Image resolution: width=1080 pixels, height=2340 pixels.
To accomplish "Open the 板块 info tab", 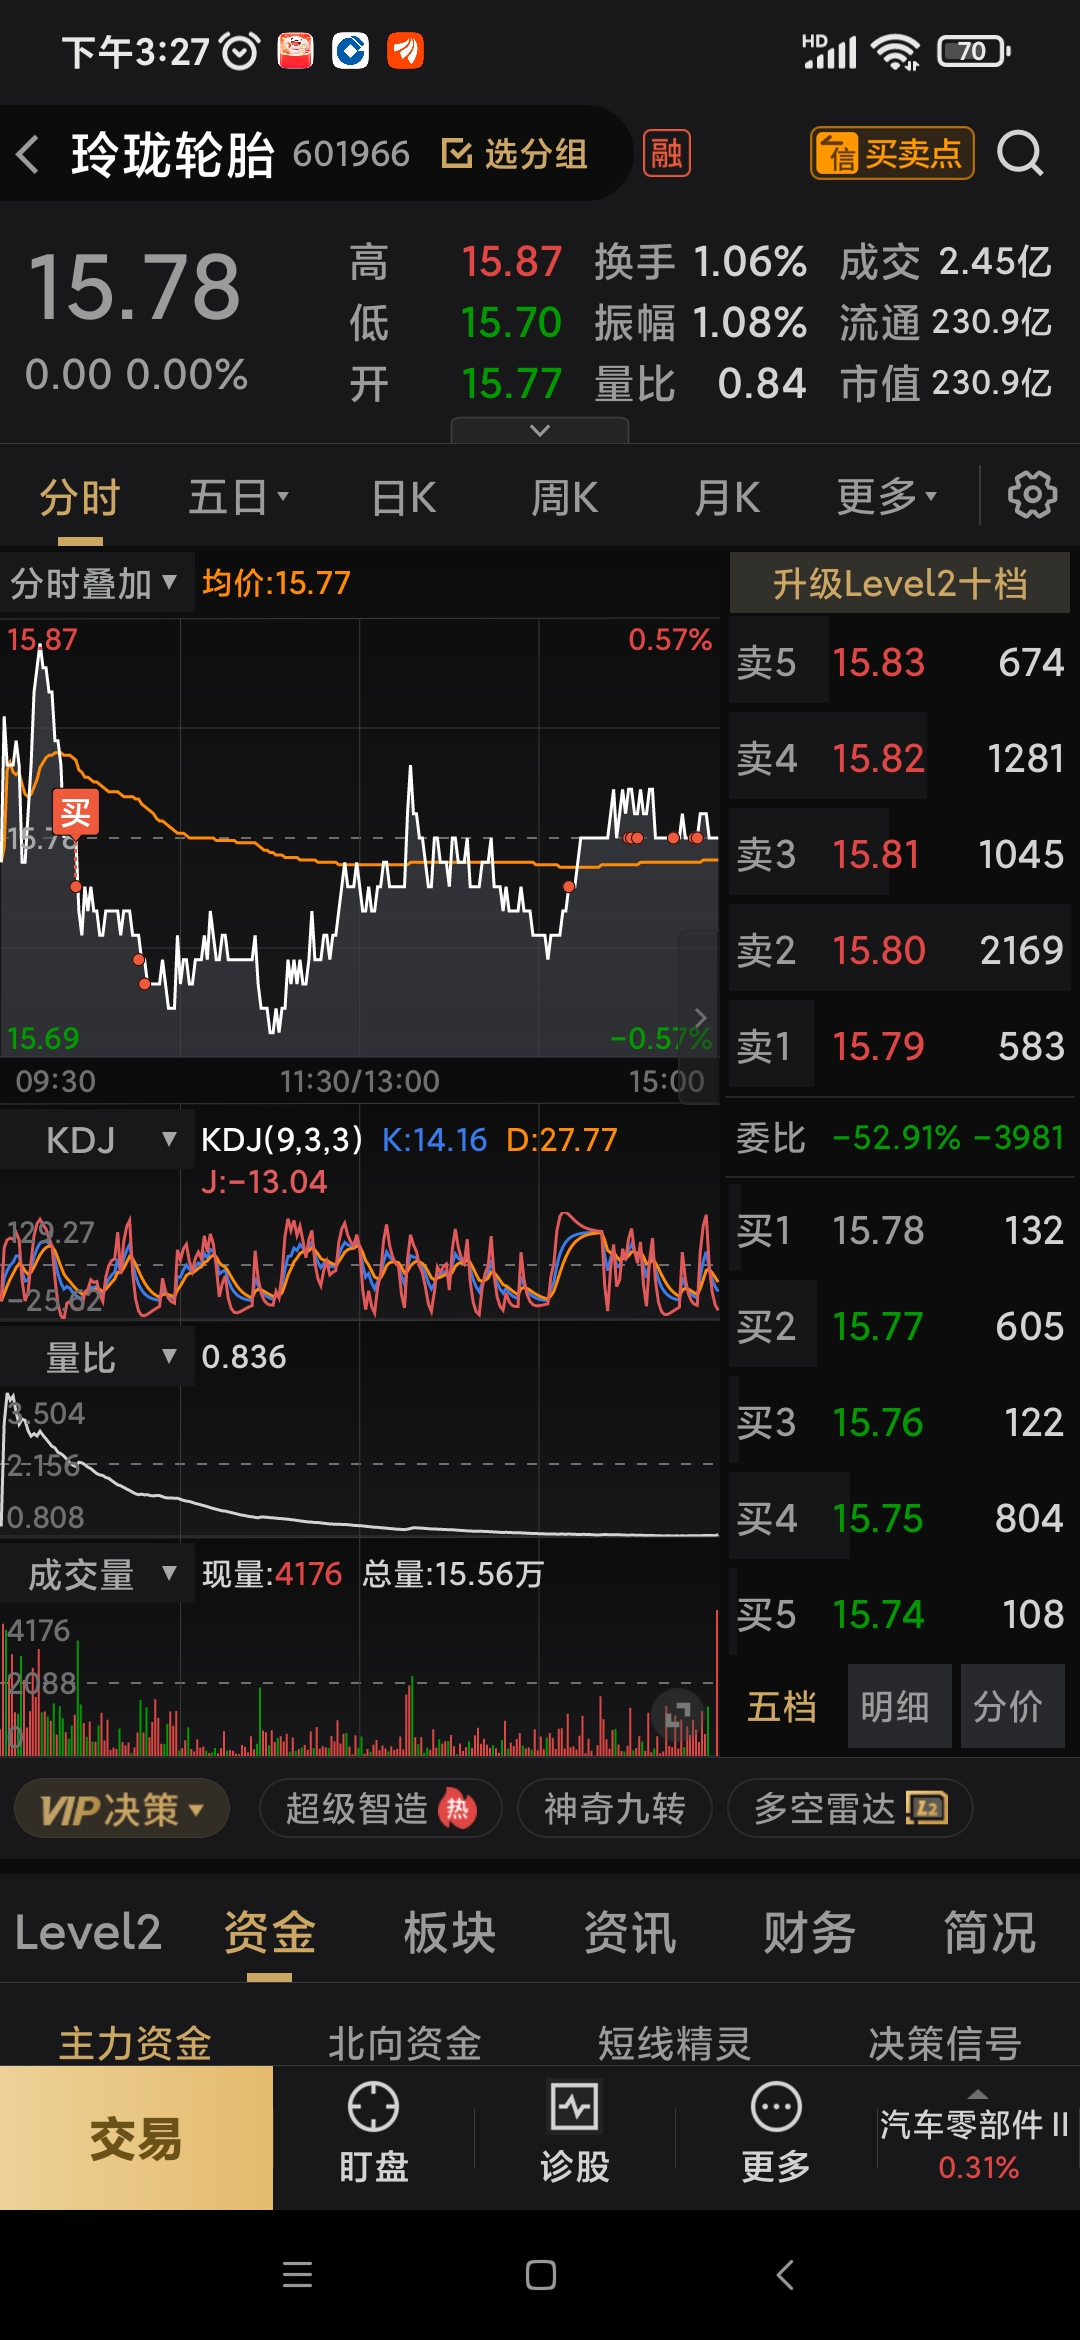I will tap(449, 1932).
